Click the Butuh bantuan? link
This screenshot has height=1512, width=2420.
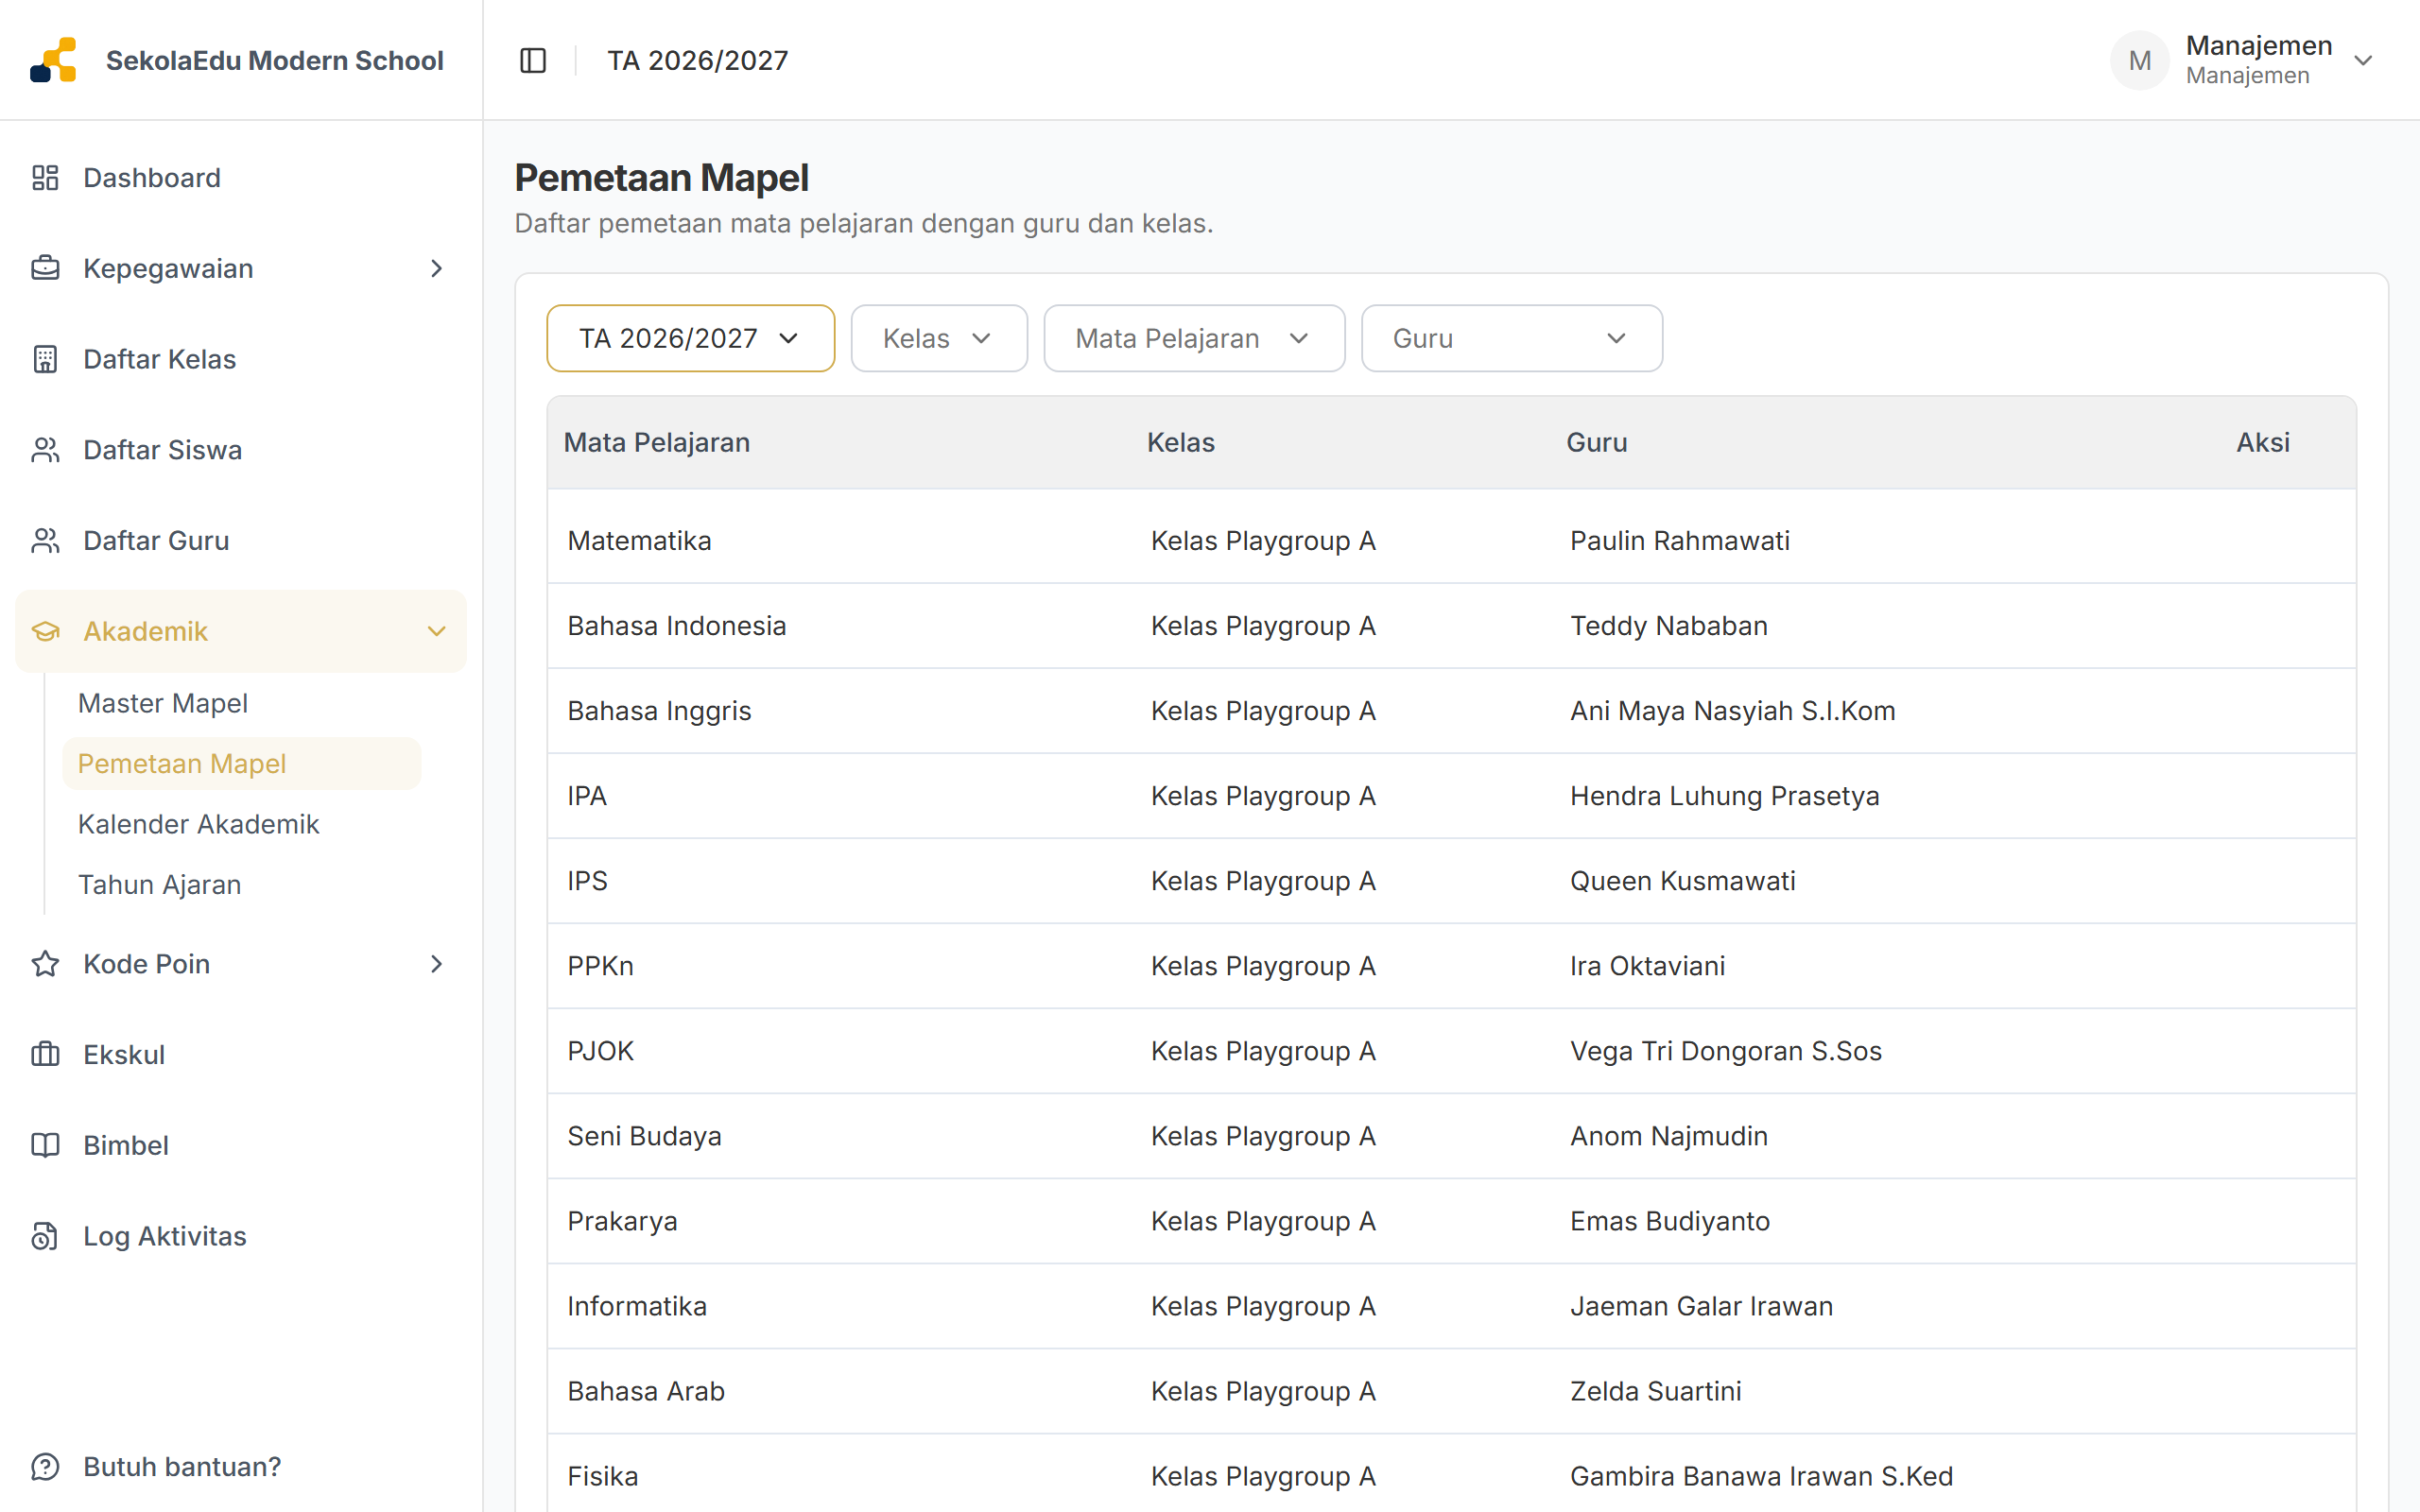pyautogui.click(x=182, y=1466)
